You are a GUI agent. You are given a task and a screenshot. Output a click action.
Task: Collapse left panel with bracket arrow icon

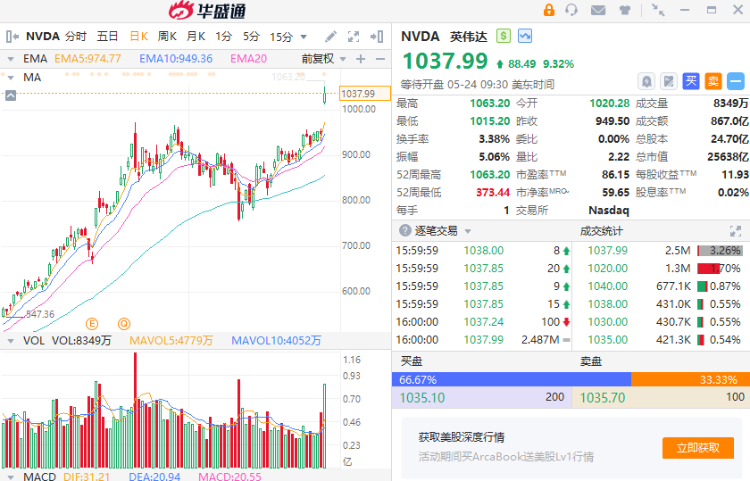tap(12, 36)
